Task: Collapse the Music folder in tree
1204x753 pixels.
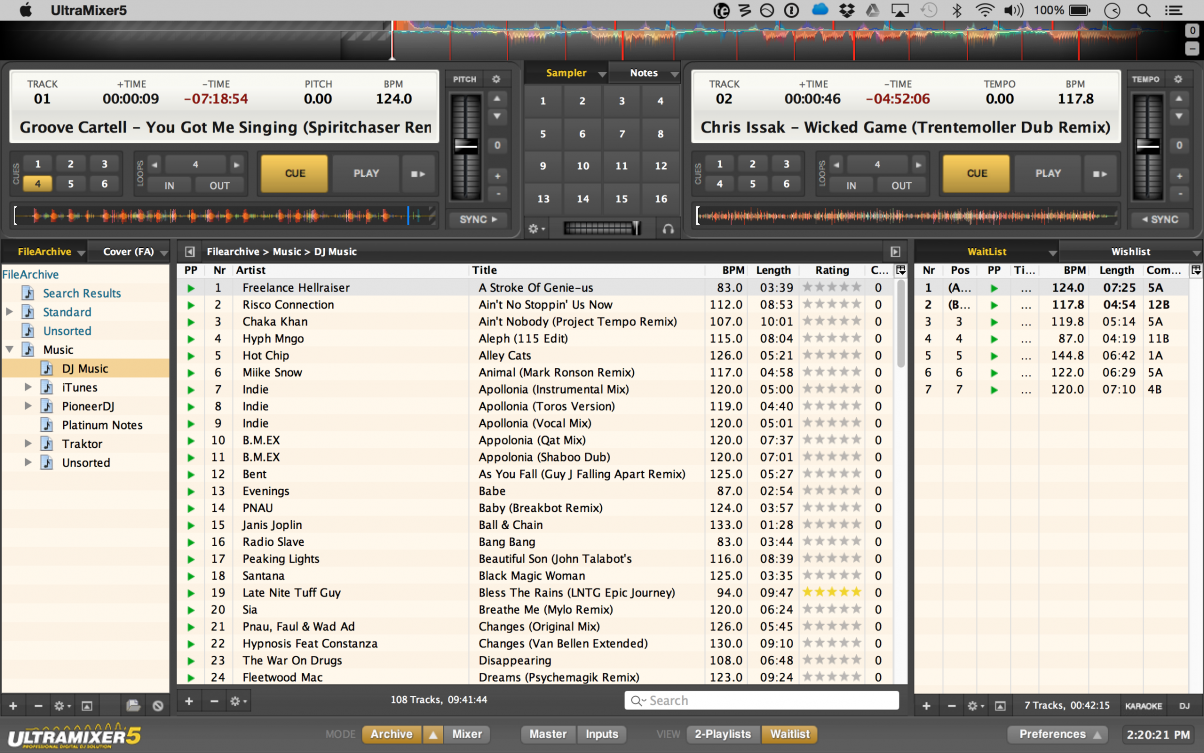Action: pyautogui.click(x=10, y=350)
